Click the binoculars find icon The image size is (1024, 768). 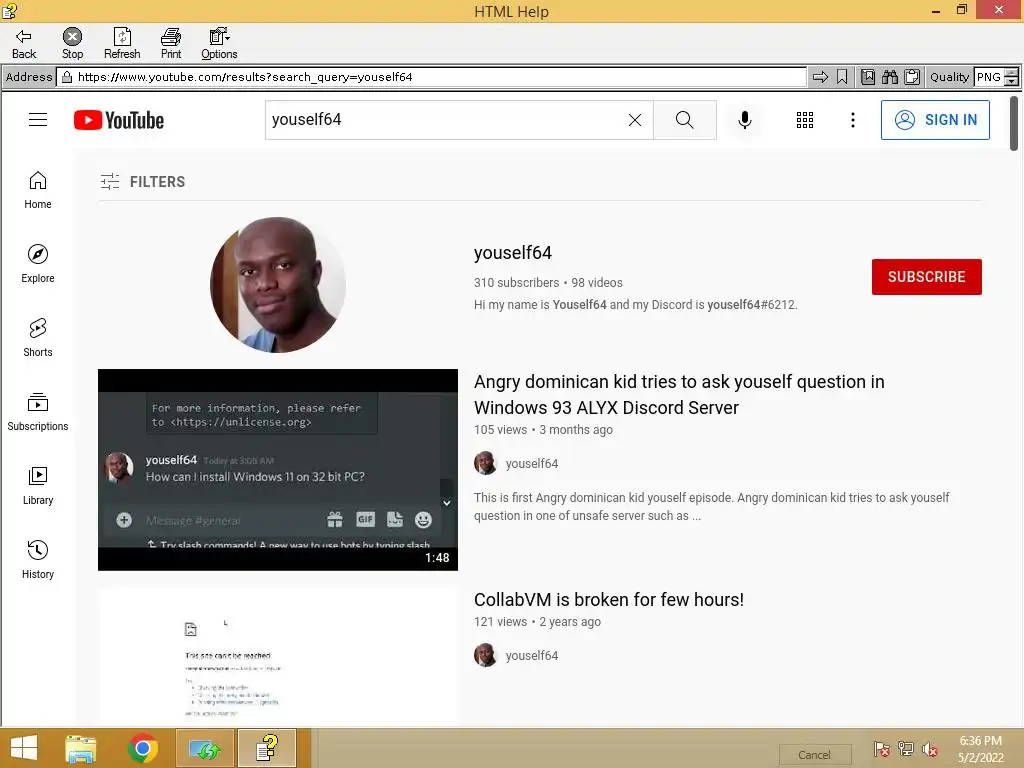point(890,77)
